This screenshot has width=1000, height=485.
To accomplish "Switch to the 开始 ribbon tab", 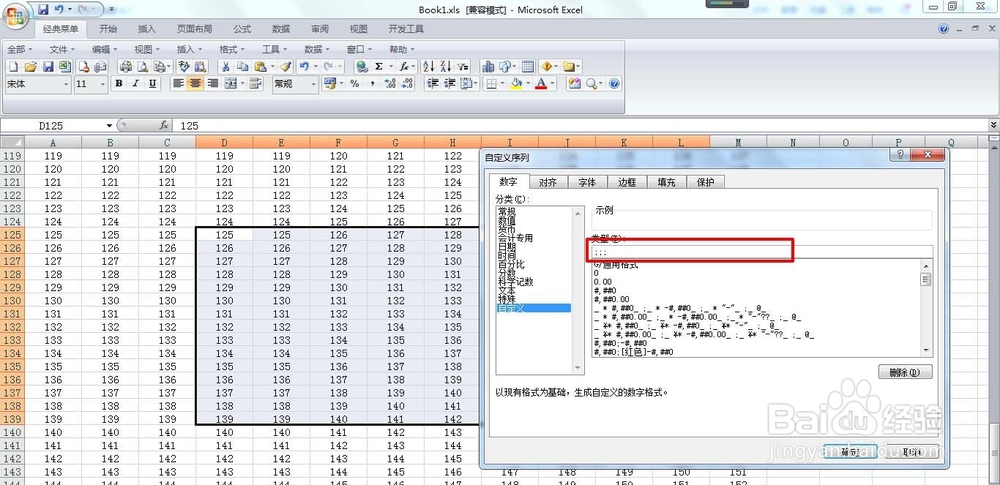I will tap(108, 29).
